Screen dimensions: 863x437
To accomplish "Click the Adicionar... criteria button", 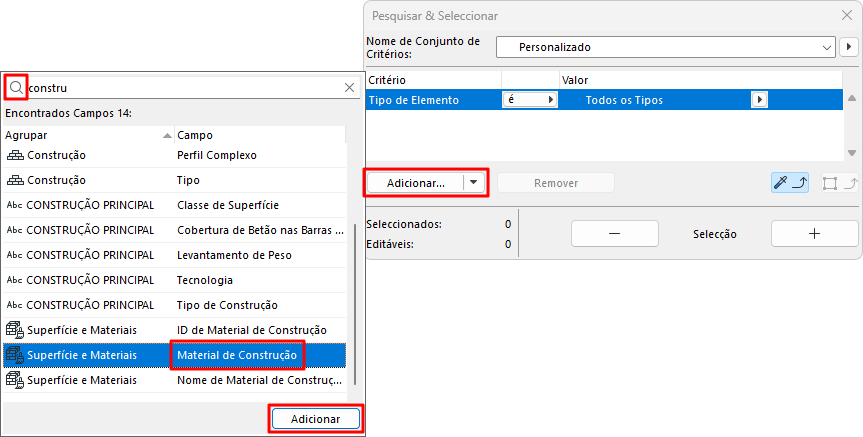I will [416, 183].
